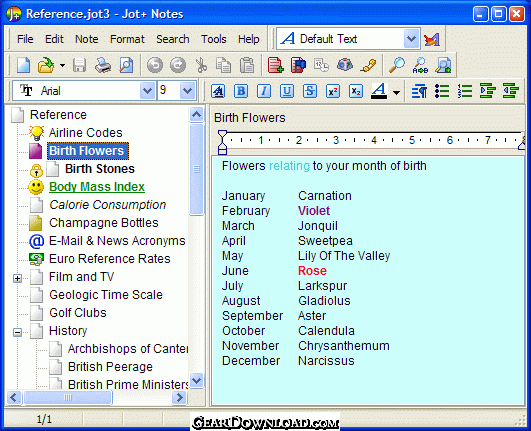Click the style brush icon beside Default Text
The image size is (531, 431).
(432, 39)
